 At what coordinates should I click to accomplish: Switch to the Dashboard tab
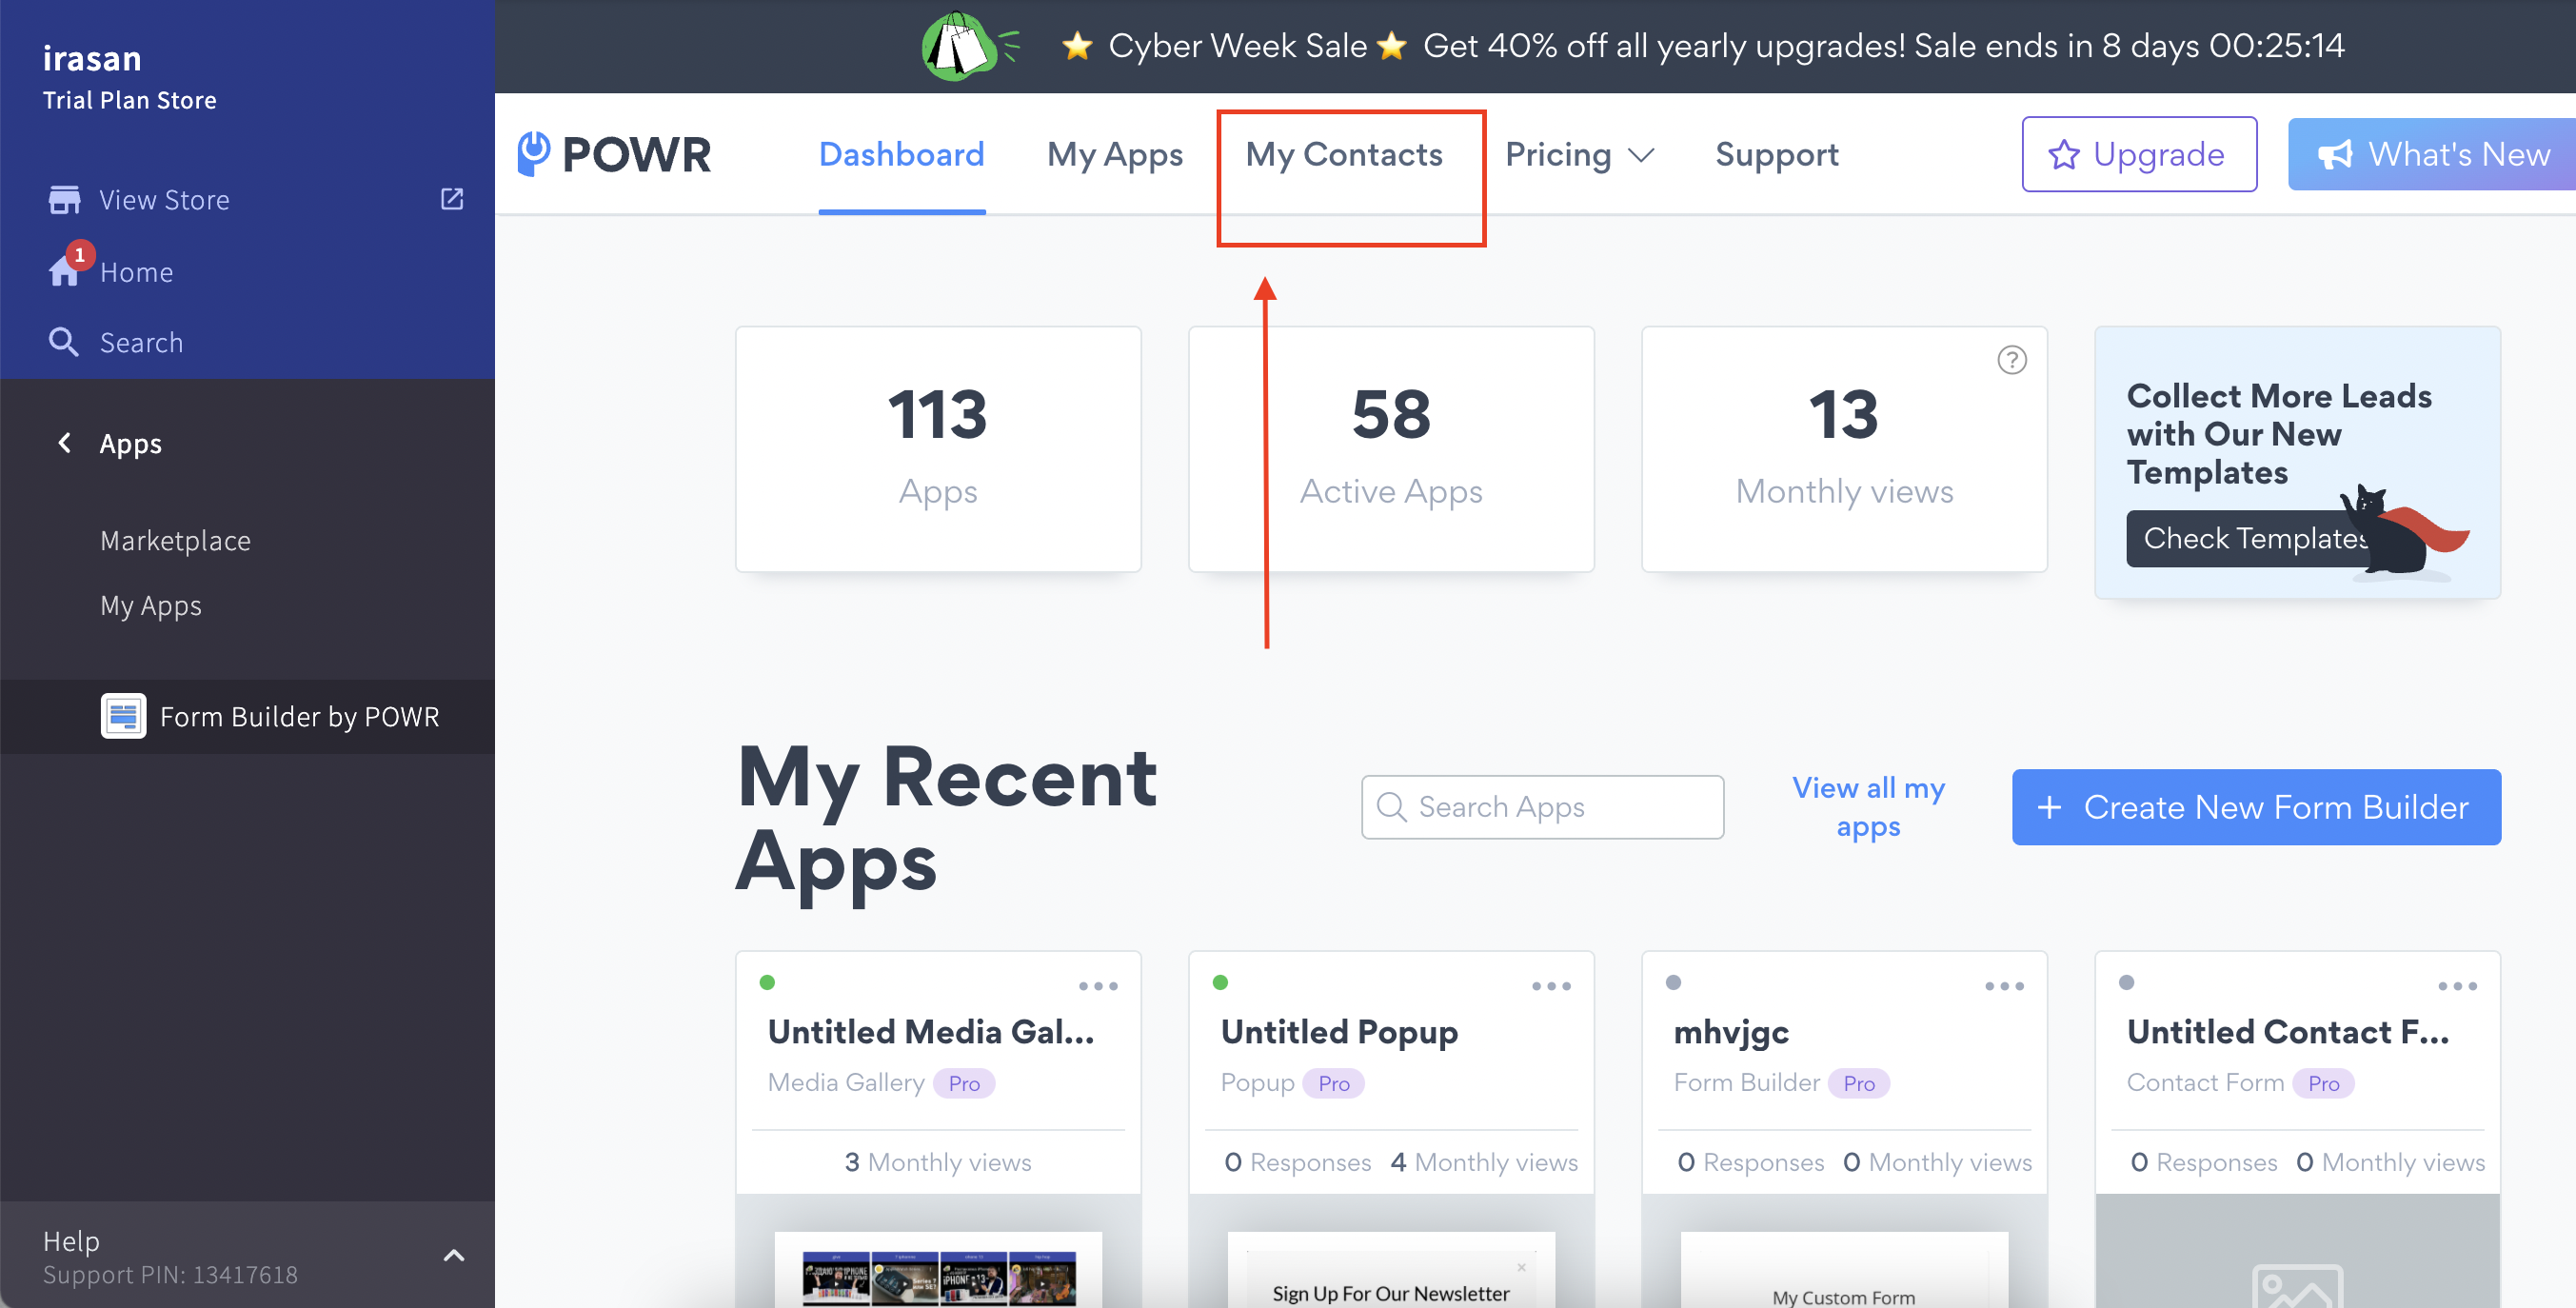(901, 154)
